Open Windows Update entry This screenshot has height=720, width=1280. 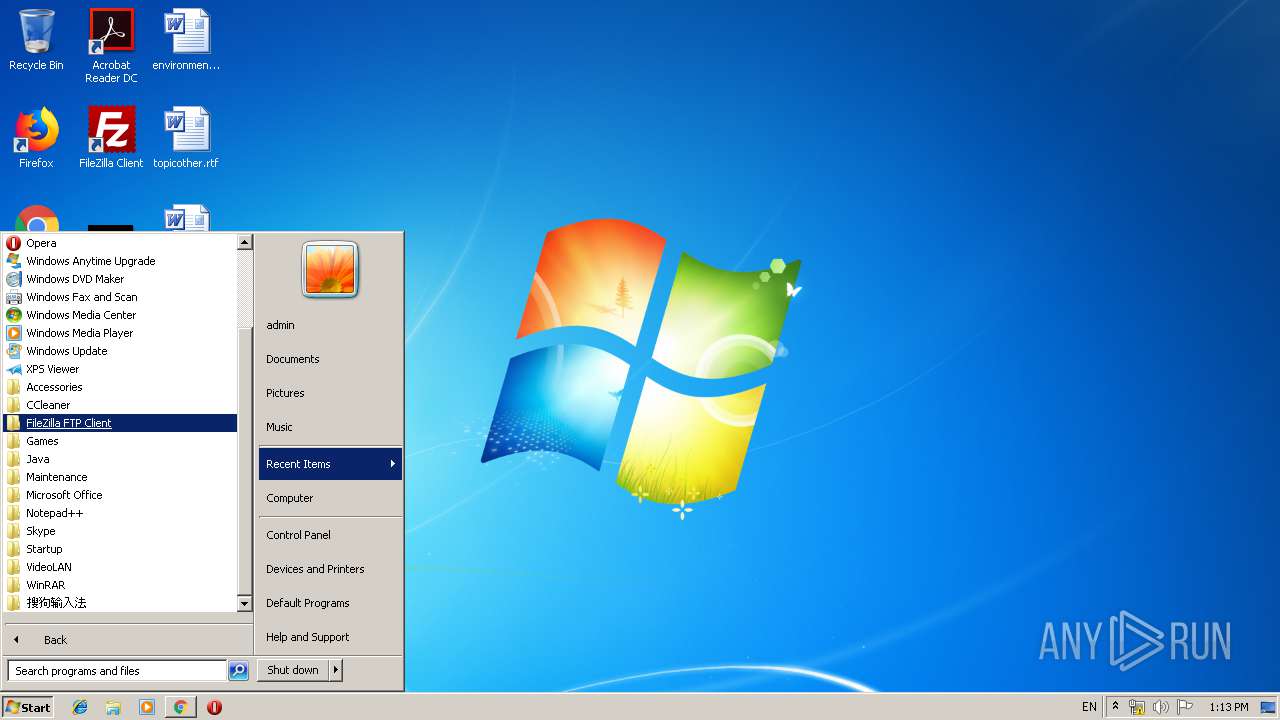pyautogui.click(x=120, y=351)
